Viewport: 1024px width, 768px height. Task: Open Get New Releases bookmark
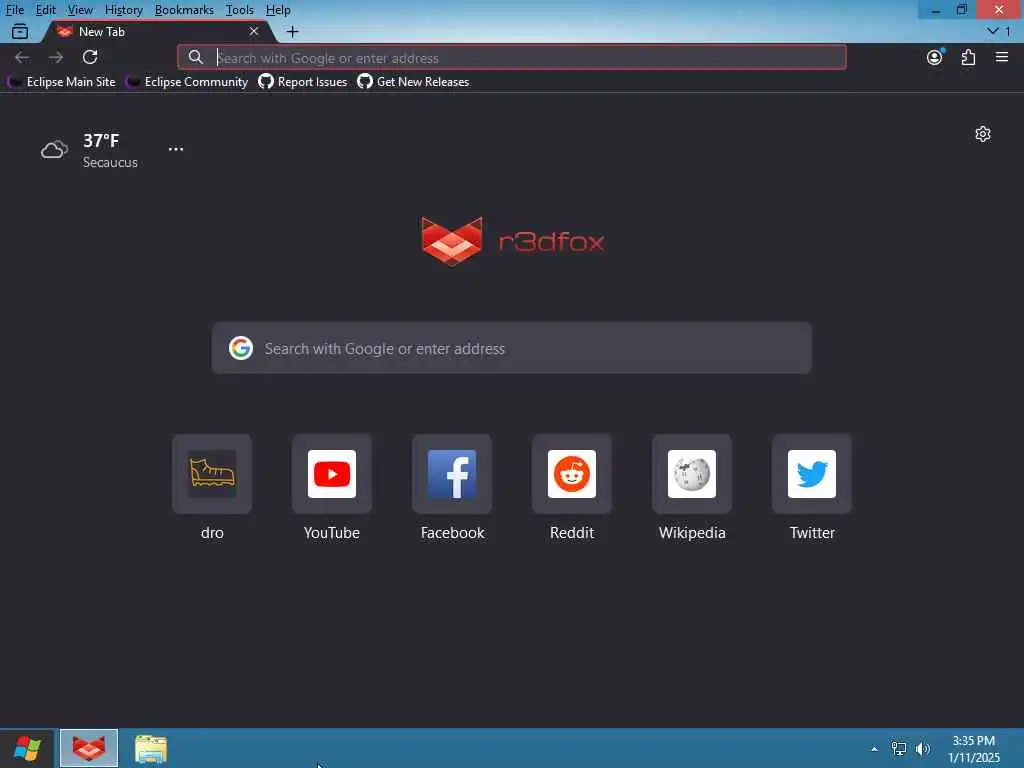point(413,82)
